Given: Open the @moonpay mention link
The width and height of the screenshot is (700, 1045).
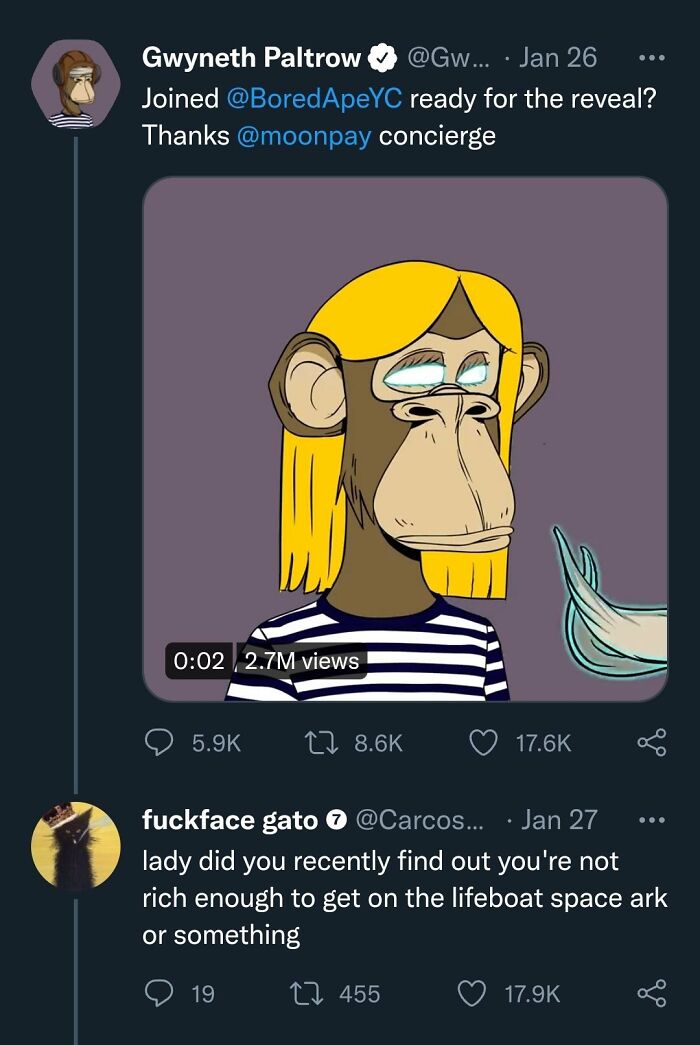Looking at the screenshot, I should pos(304,134).
